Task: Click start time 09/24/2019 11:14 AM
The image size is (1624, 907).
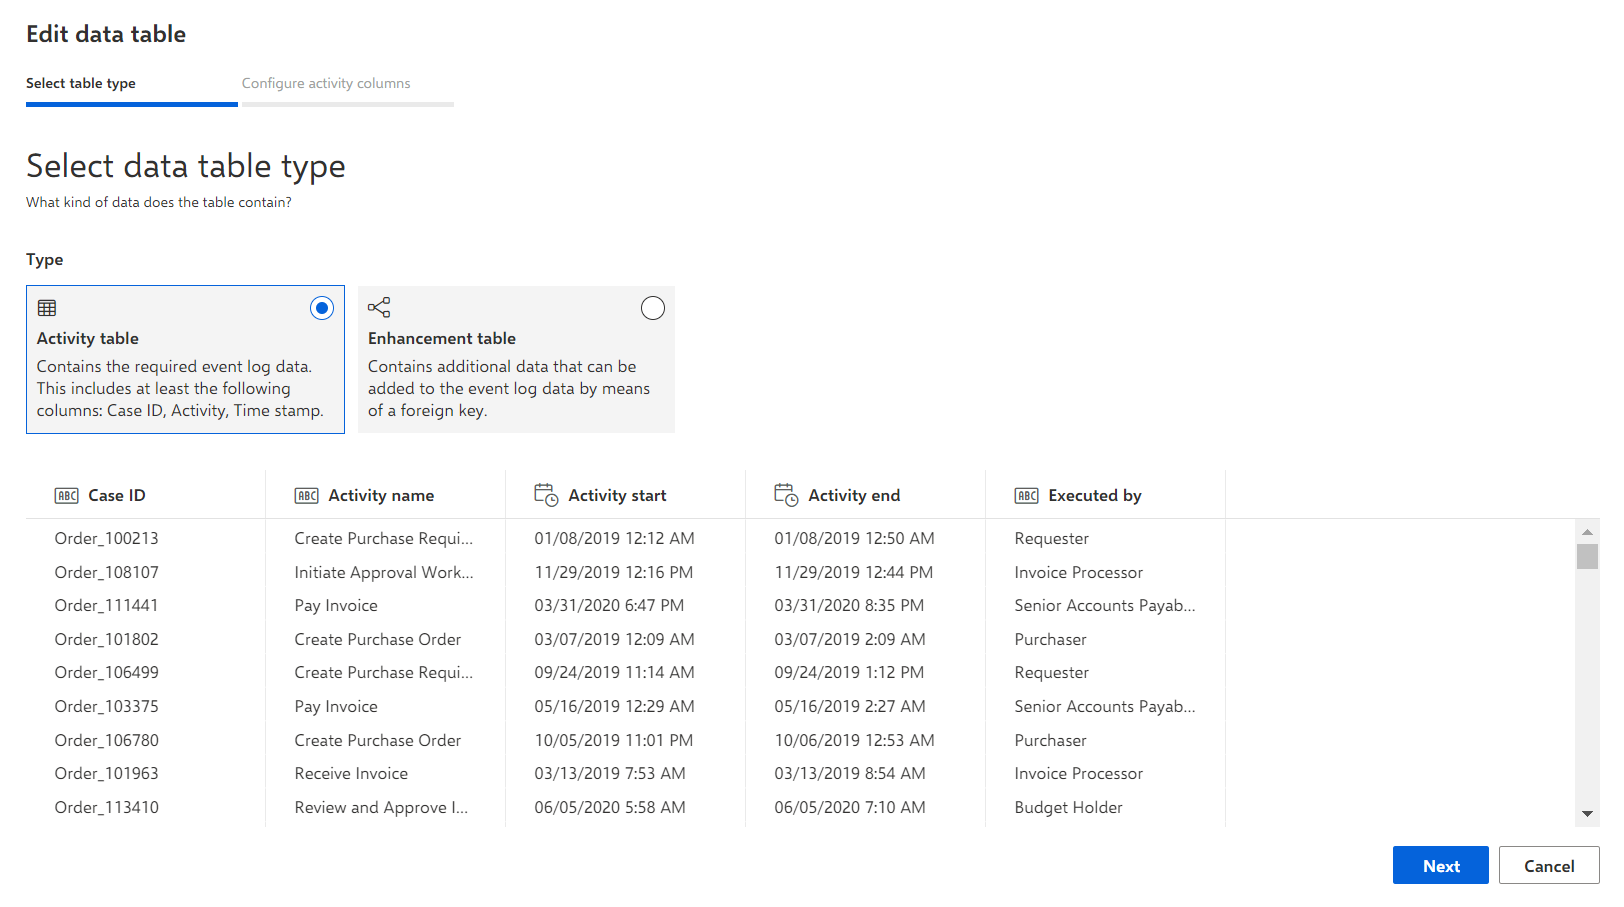Action: (614, 673)
